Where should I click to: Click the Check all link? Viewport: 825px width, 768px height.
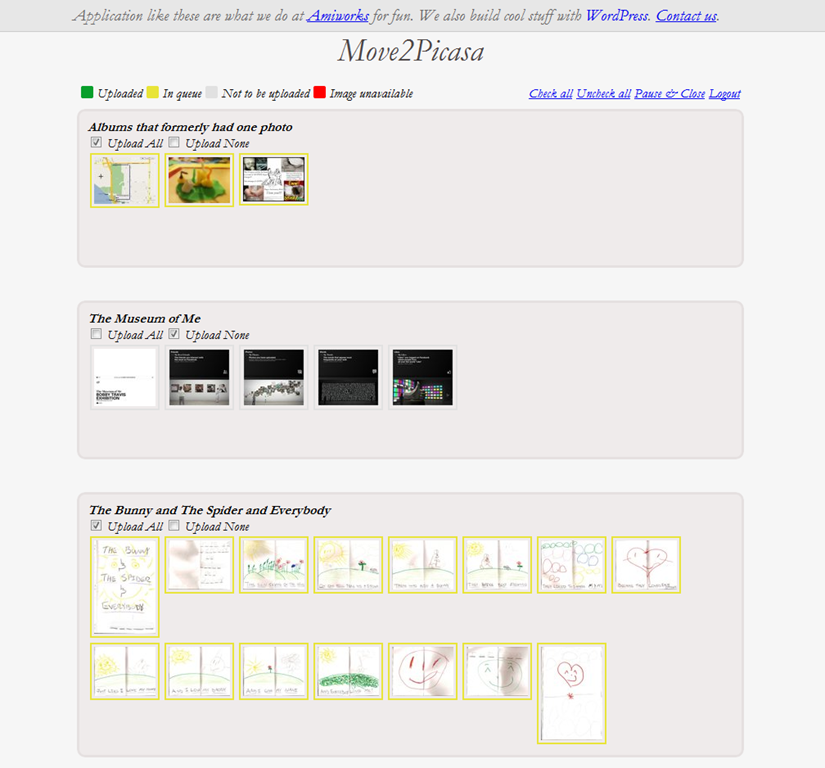(x=550, y=94)
